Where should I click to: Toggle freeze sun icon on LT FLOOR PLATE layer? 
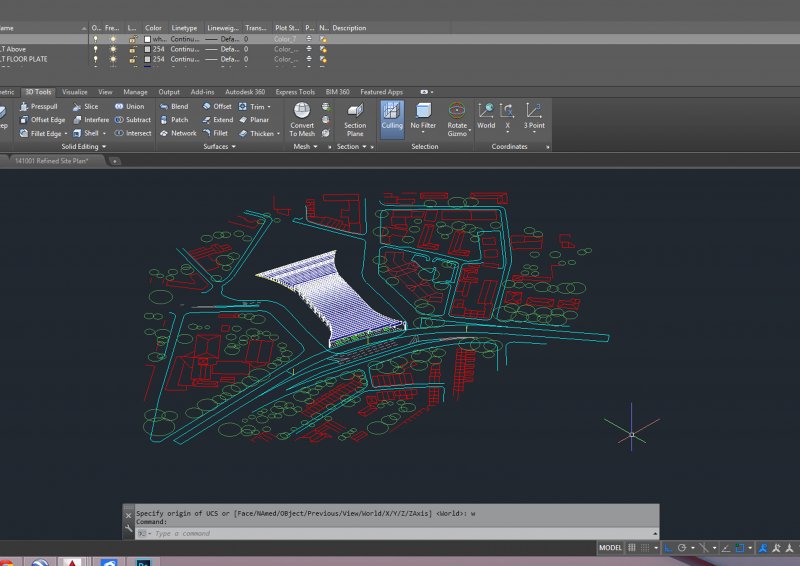pyautogui.click(x=113, y=59)
